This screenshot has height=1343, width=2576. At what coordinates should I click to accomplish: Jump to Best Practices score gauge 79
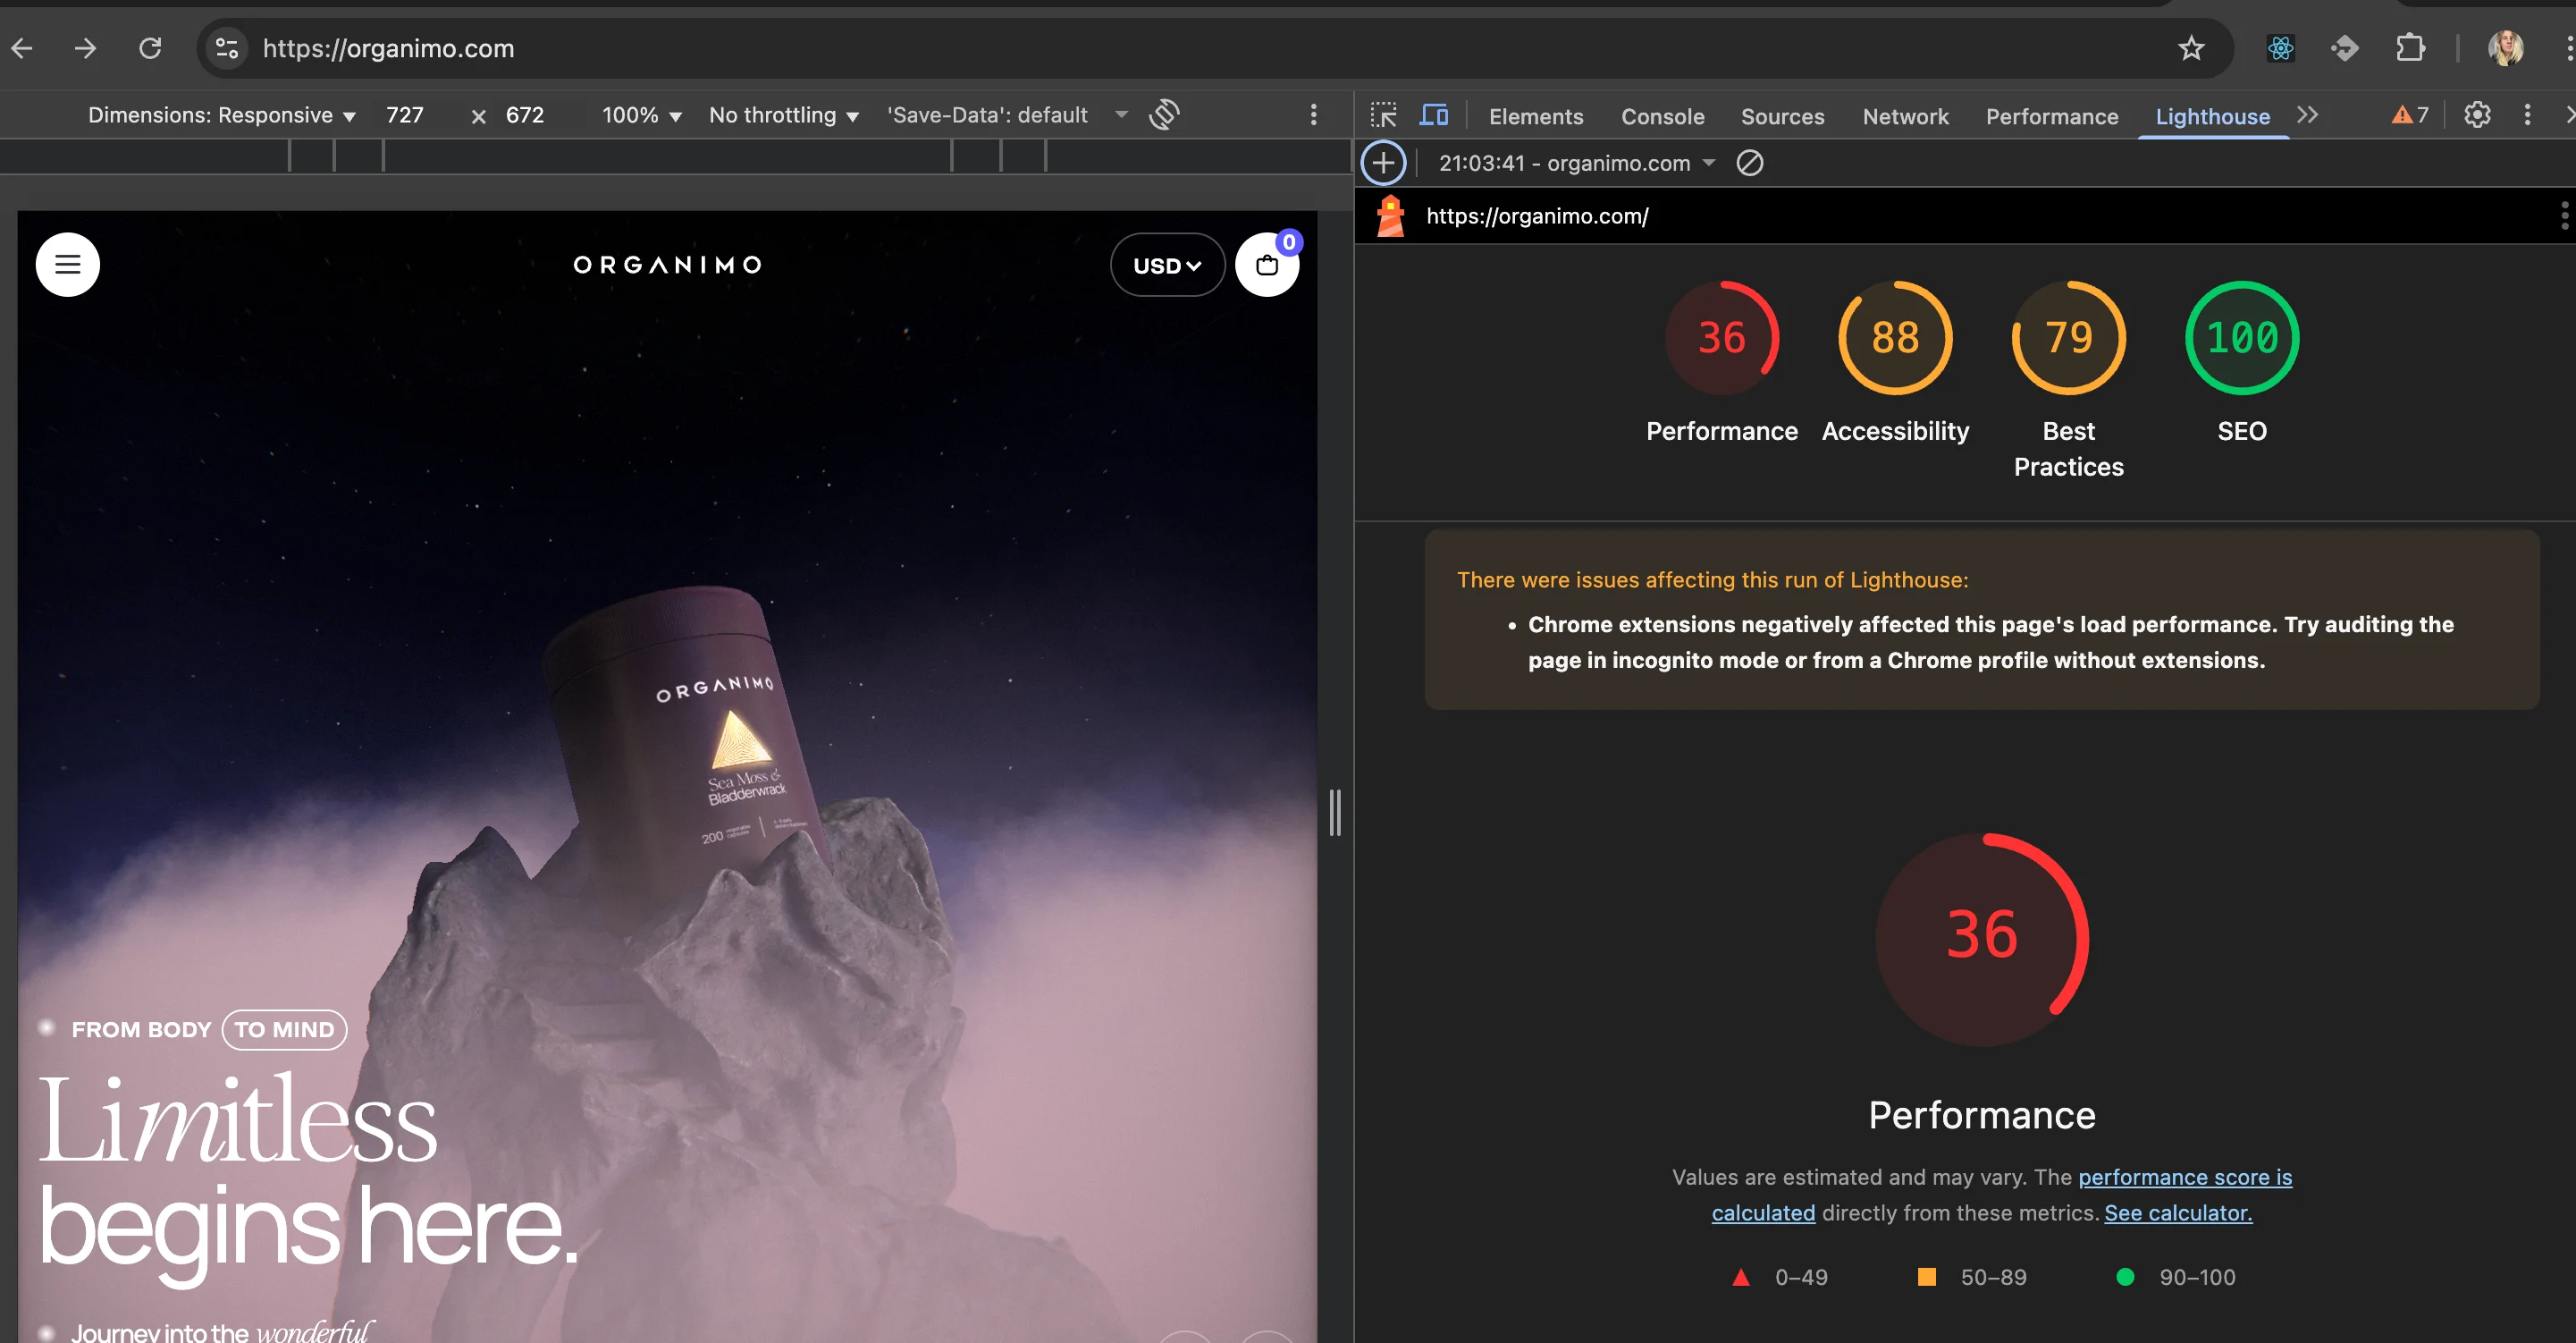(2068, 338)
